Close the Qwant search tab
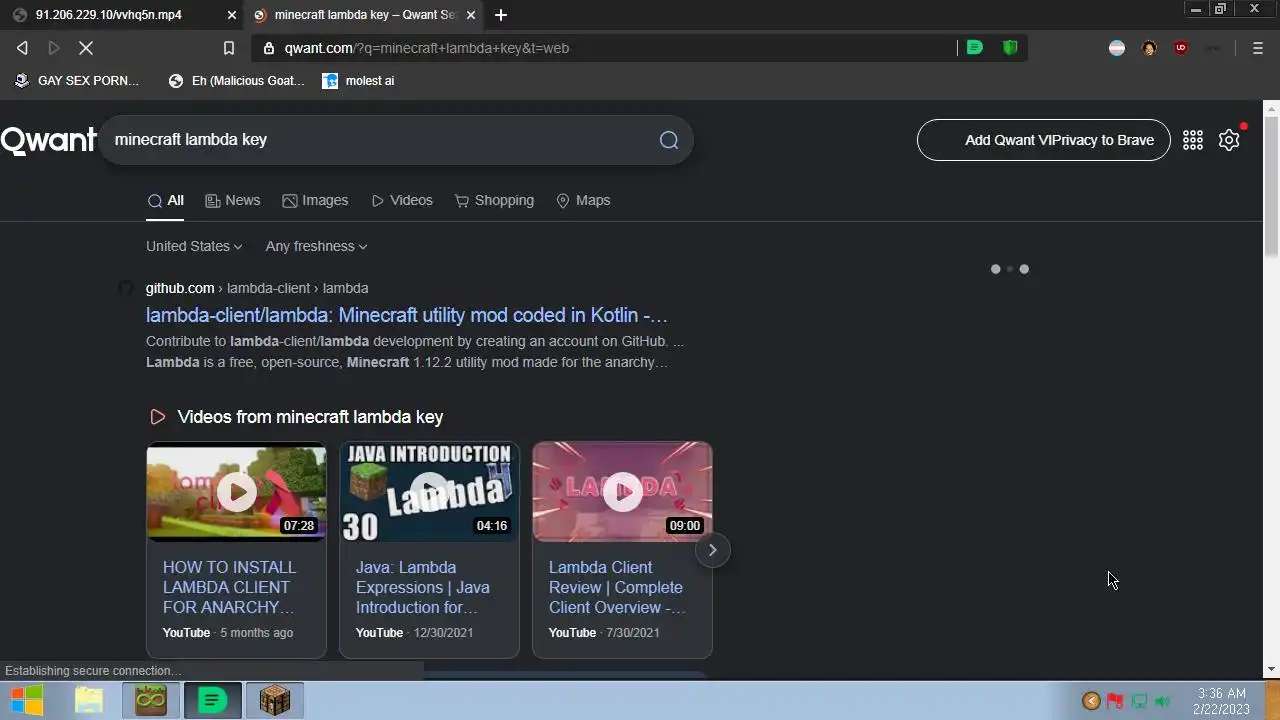The height and width of the screenshot is (720, 1280). tap(470, 15)
